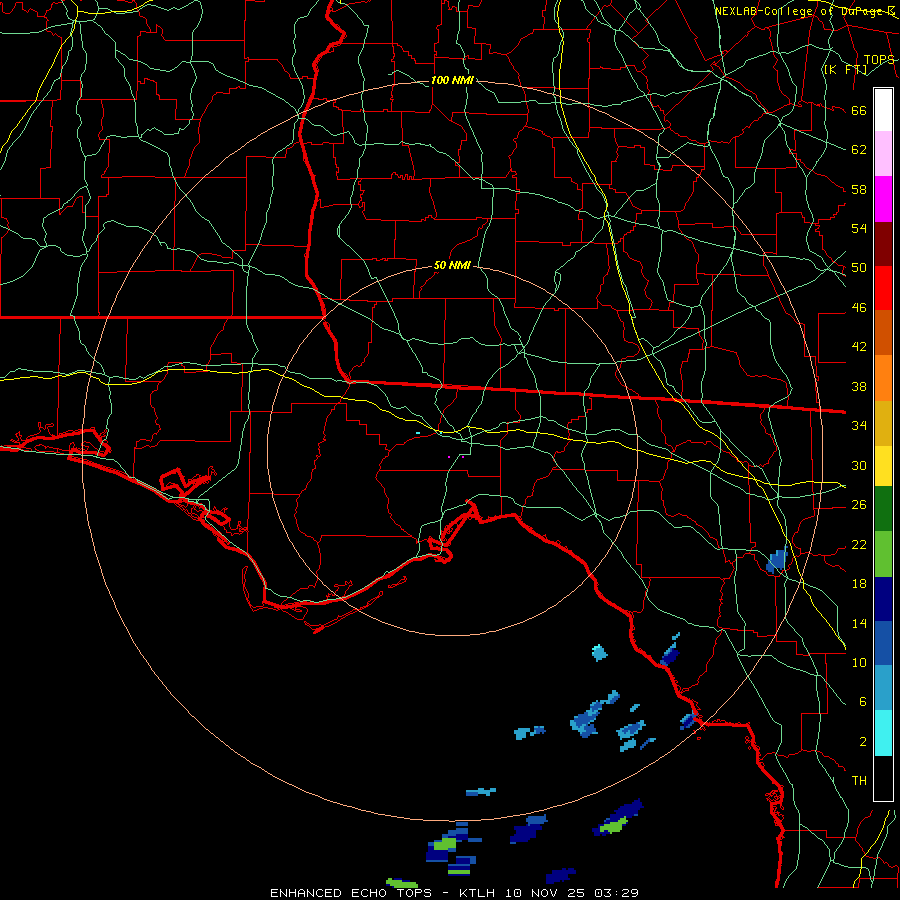Select the medium blue legend color band
The width and height of the screenshot is (900, 900).
point(883,644)
